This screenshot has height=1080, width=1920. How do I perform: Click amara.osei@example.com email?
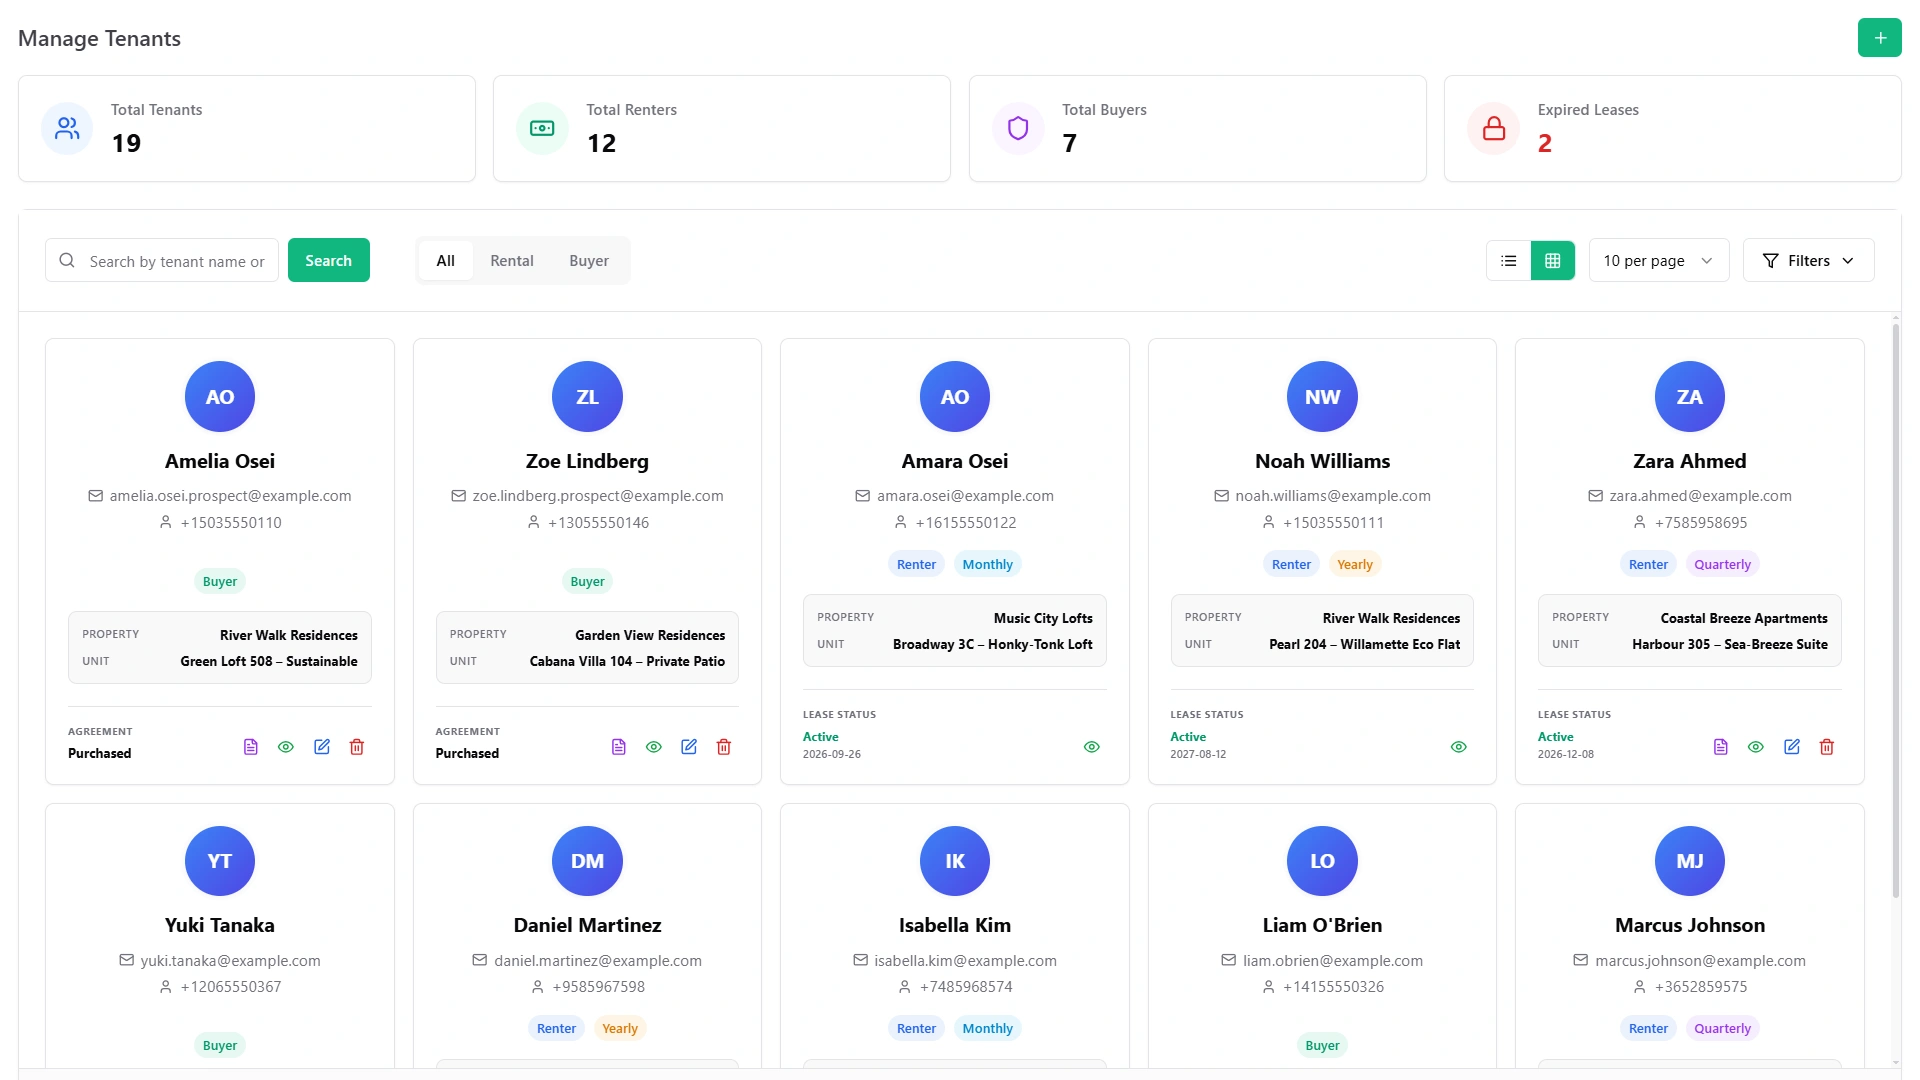(965, 496)
